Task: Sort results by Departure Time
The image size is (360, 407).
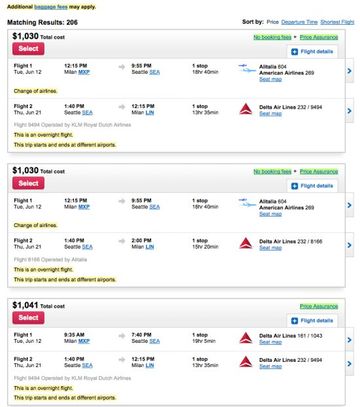Action: pos(299,22)
